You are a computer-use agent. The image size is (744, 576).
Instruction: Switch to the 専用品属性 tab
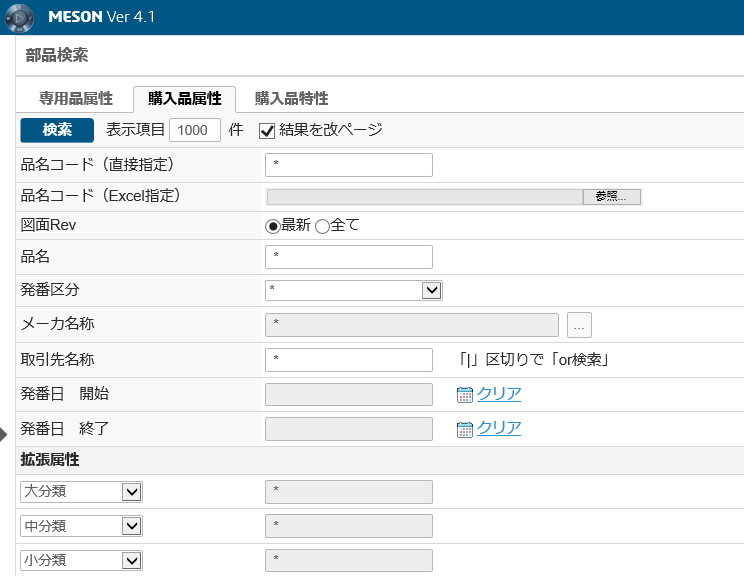coord(76,98)
